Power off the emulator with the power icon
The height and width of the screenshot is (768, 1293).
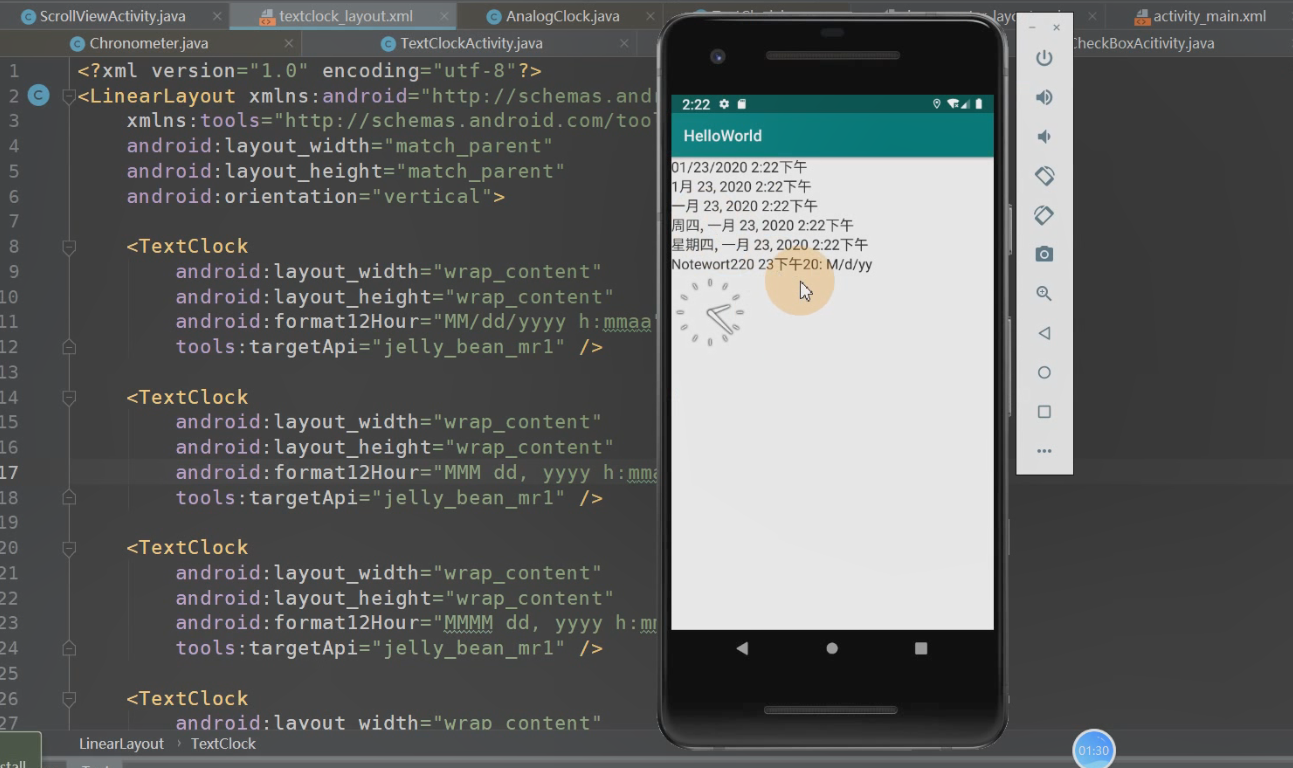point(1044,58)
